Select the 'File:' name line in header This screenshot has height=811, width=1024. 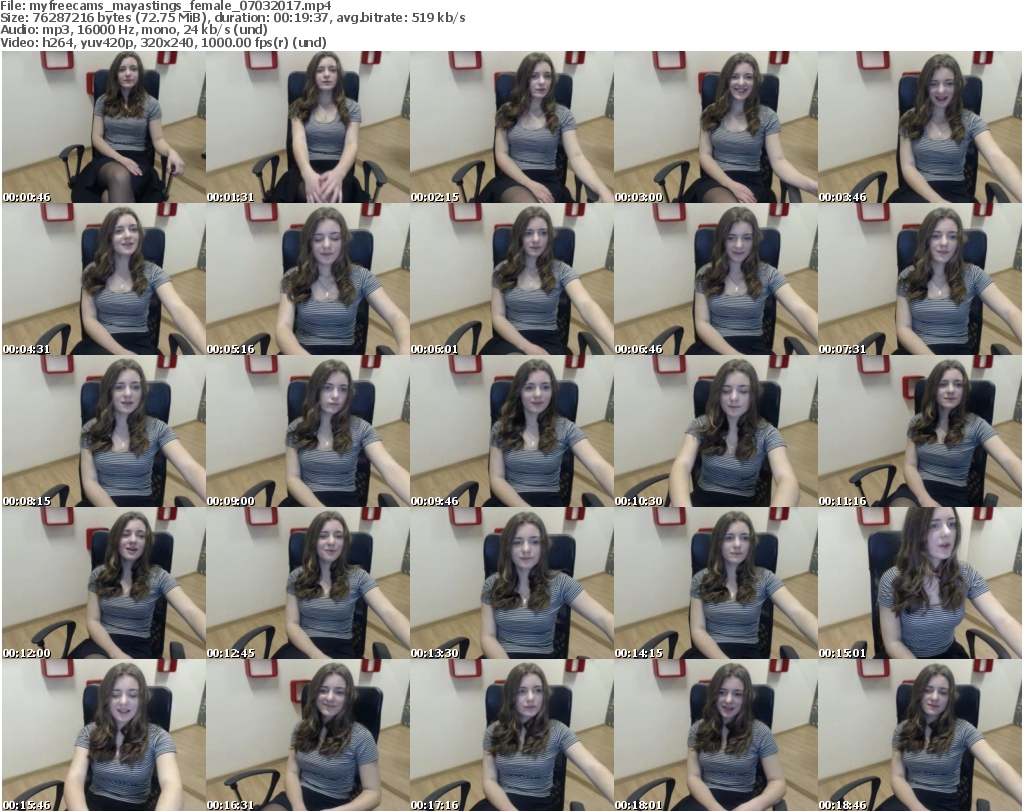click(x=166, y=6)
